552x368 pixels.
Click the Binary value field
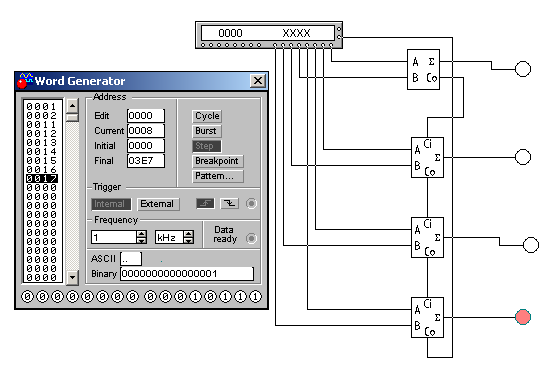pos(187,274)
